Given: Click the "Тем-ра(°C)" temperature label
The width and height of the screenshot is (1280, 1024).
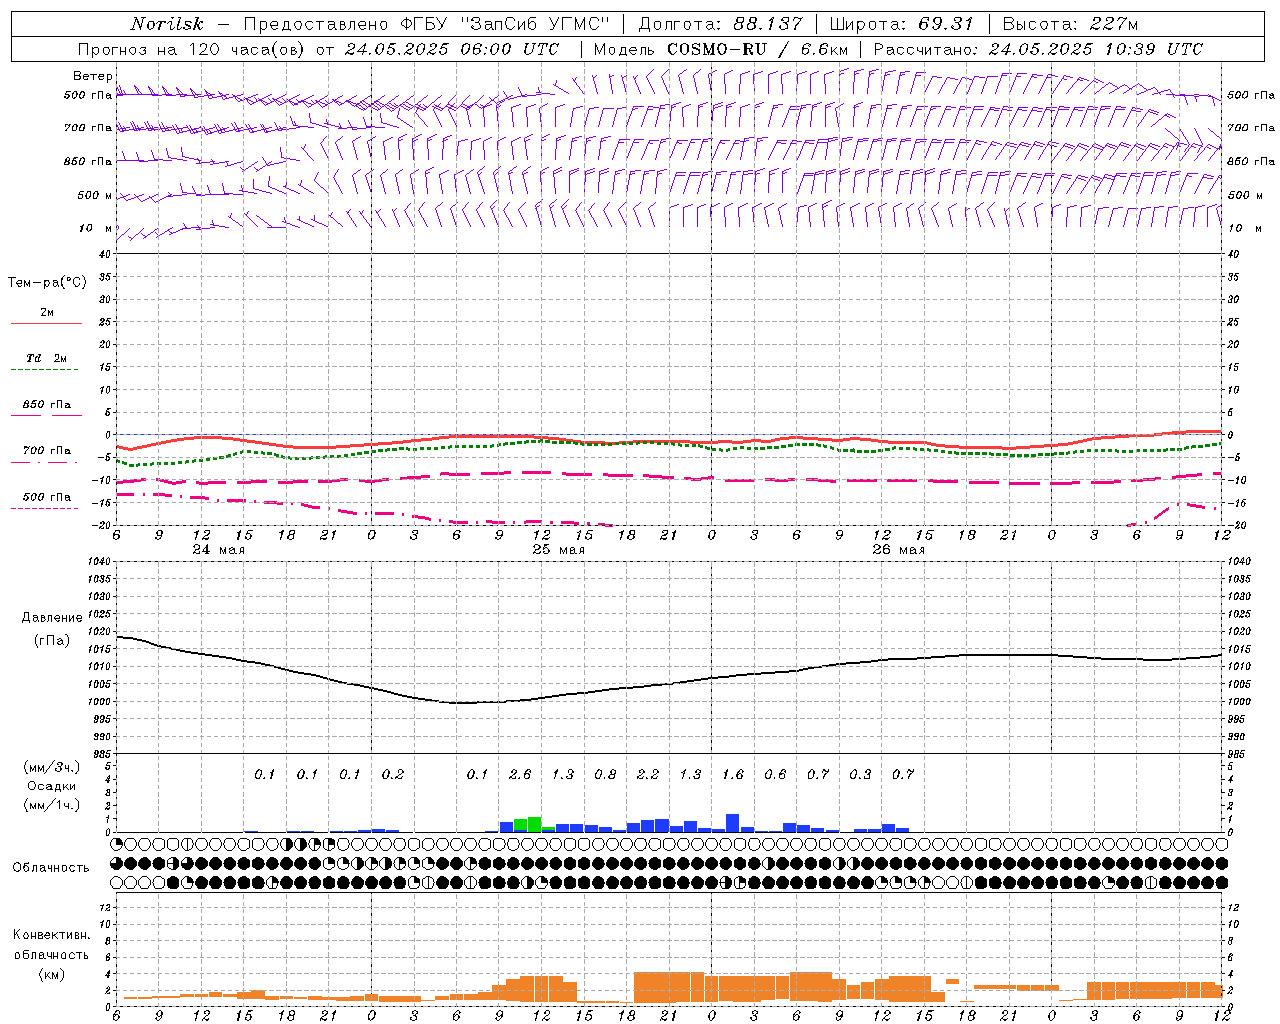Looking at the screenshot, I should pyautogui.click(x=47, y=283).
